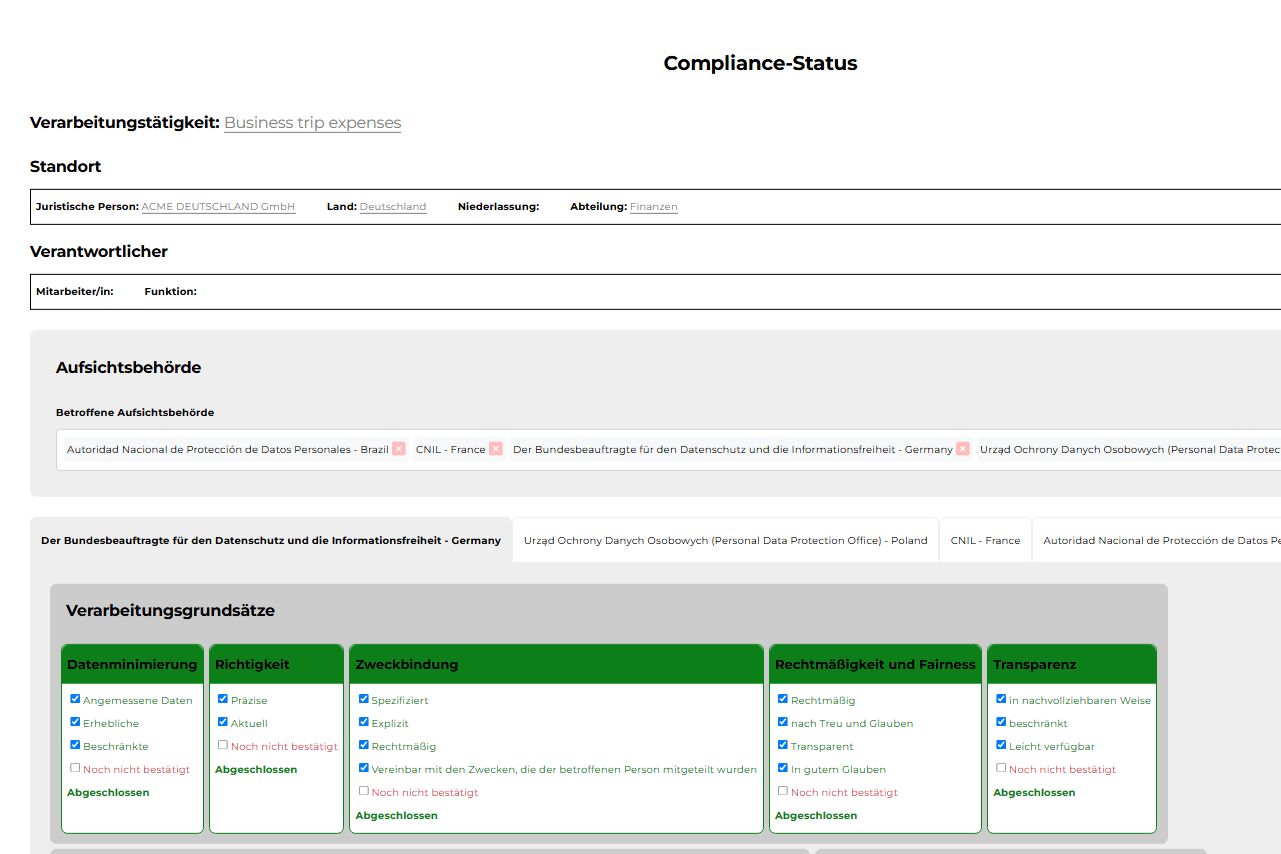
Task: Toggle the Transparent checkbox under Rechtmäßigkeit und Fairness
Action: (x=782, y=745)
